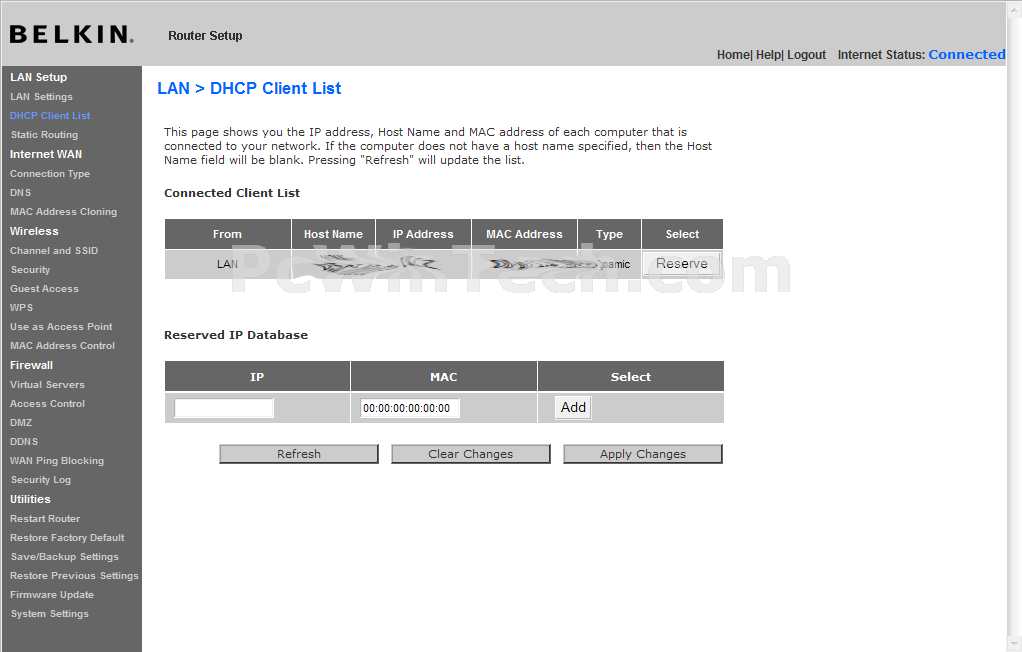View the Security Log
Image resolution: width=1022 pixels, height=652 pixels.
[x=40, y=479]
